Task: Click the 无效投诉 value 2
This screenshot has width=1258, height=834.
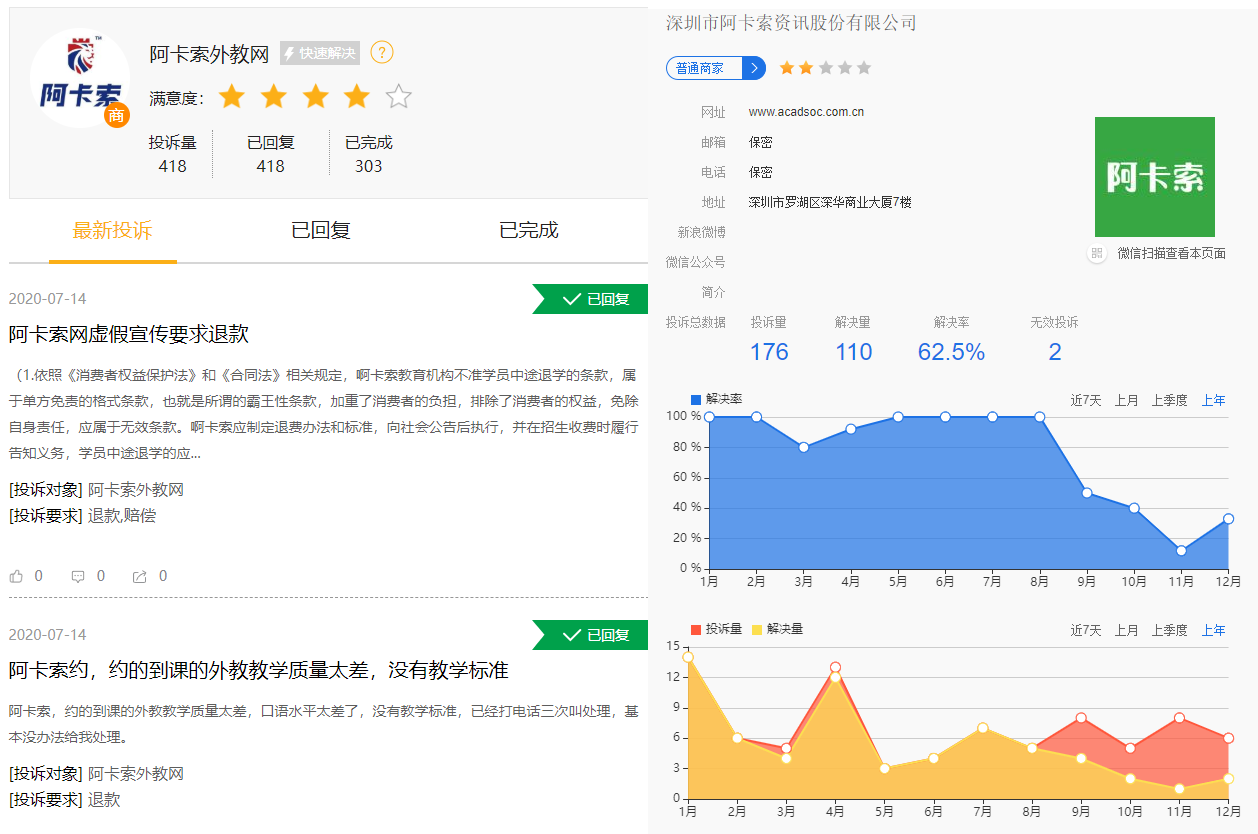Action: [1055, 352]
